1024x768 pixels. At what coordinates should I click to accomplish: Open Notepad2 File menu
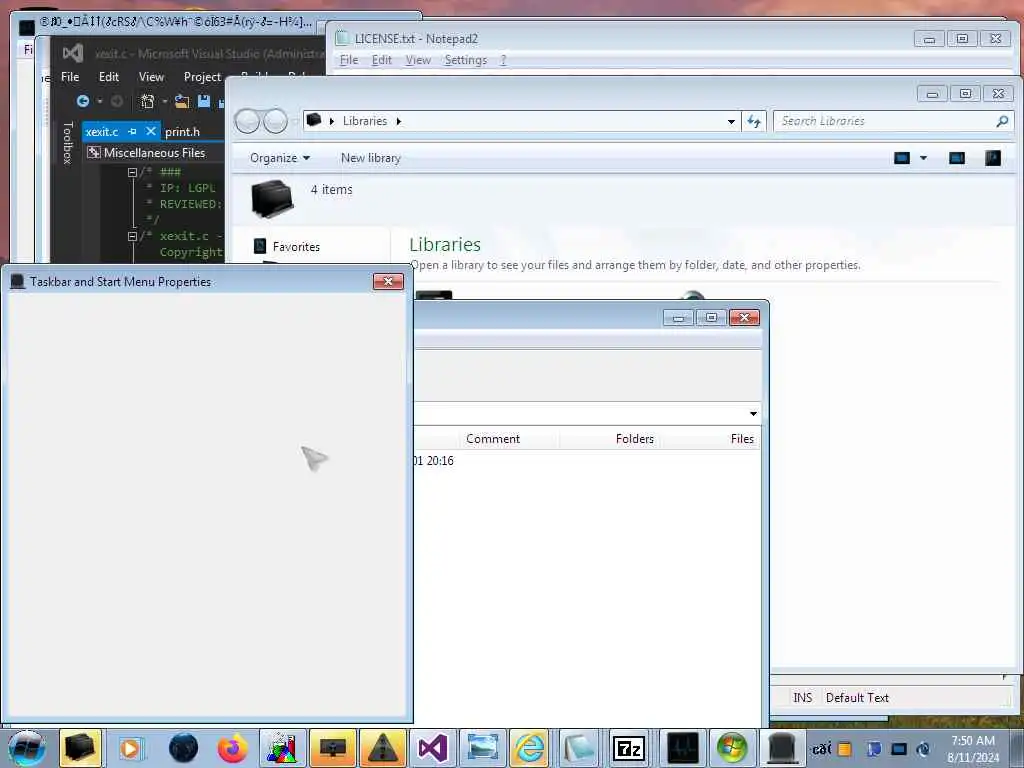(x=349, y=60)
